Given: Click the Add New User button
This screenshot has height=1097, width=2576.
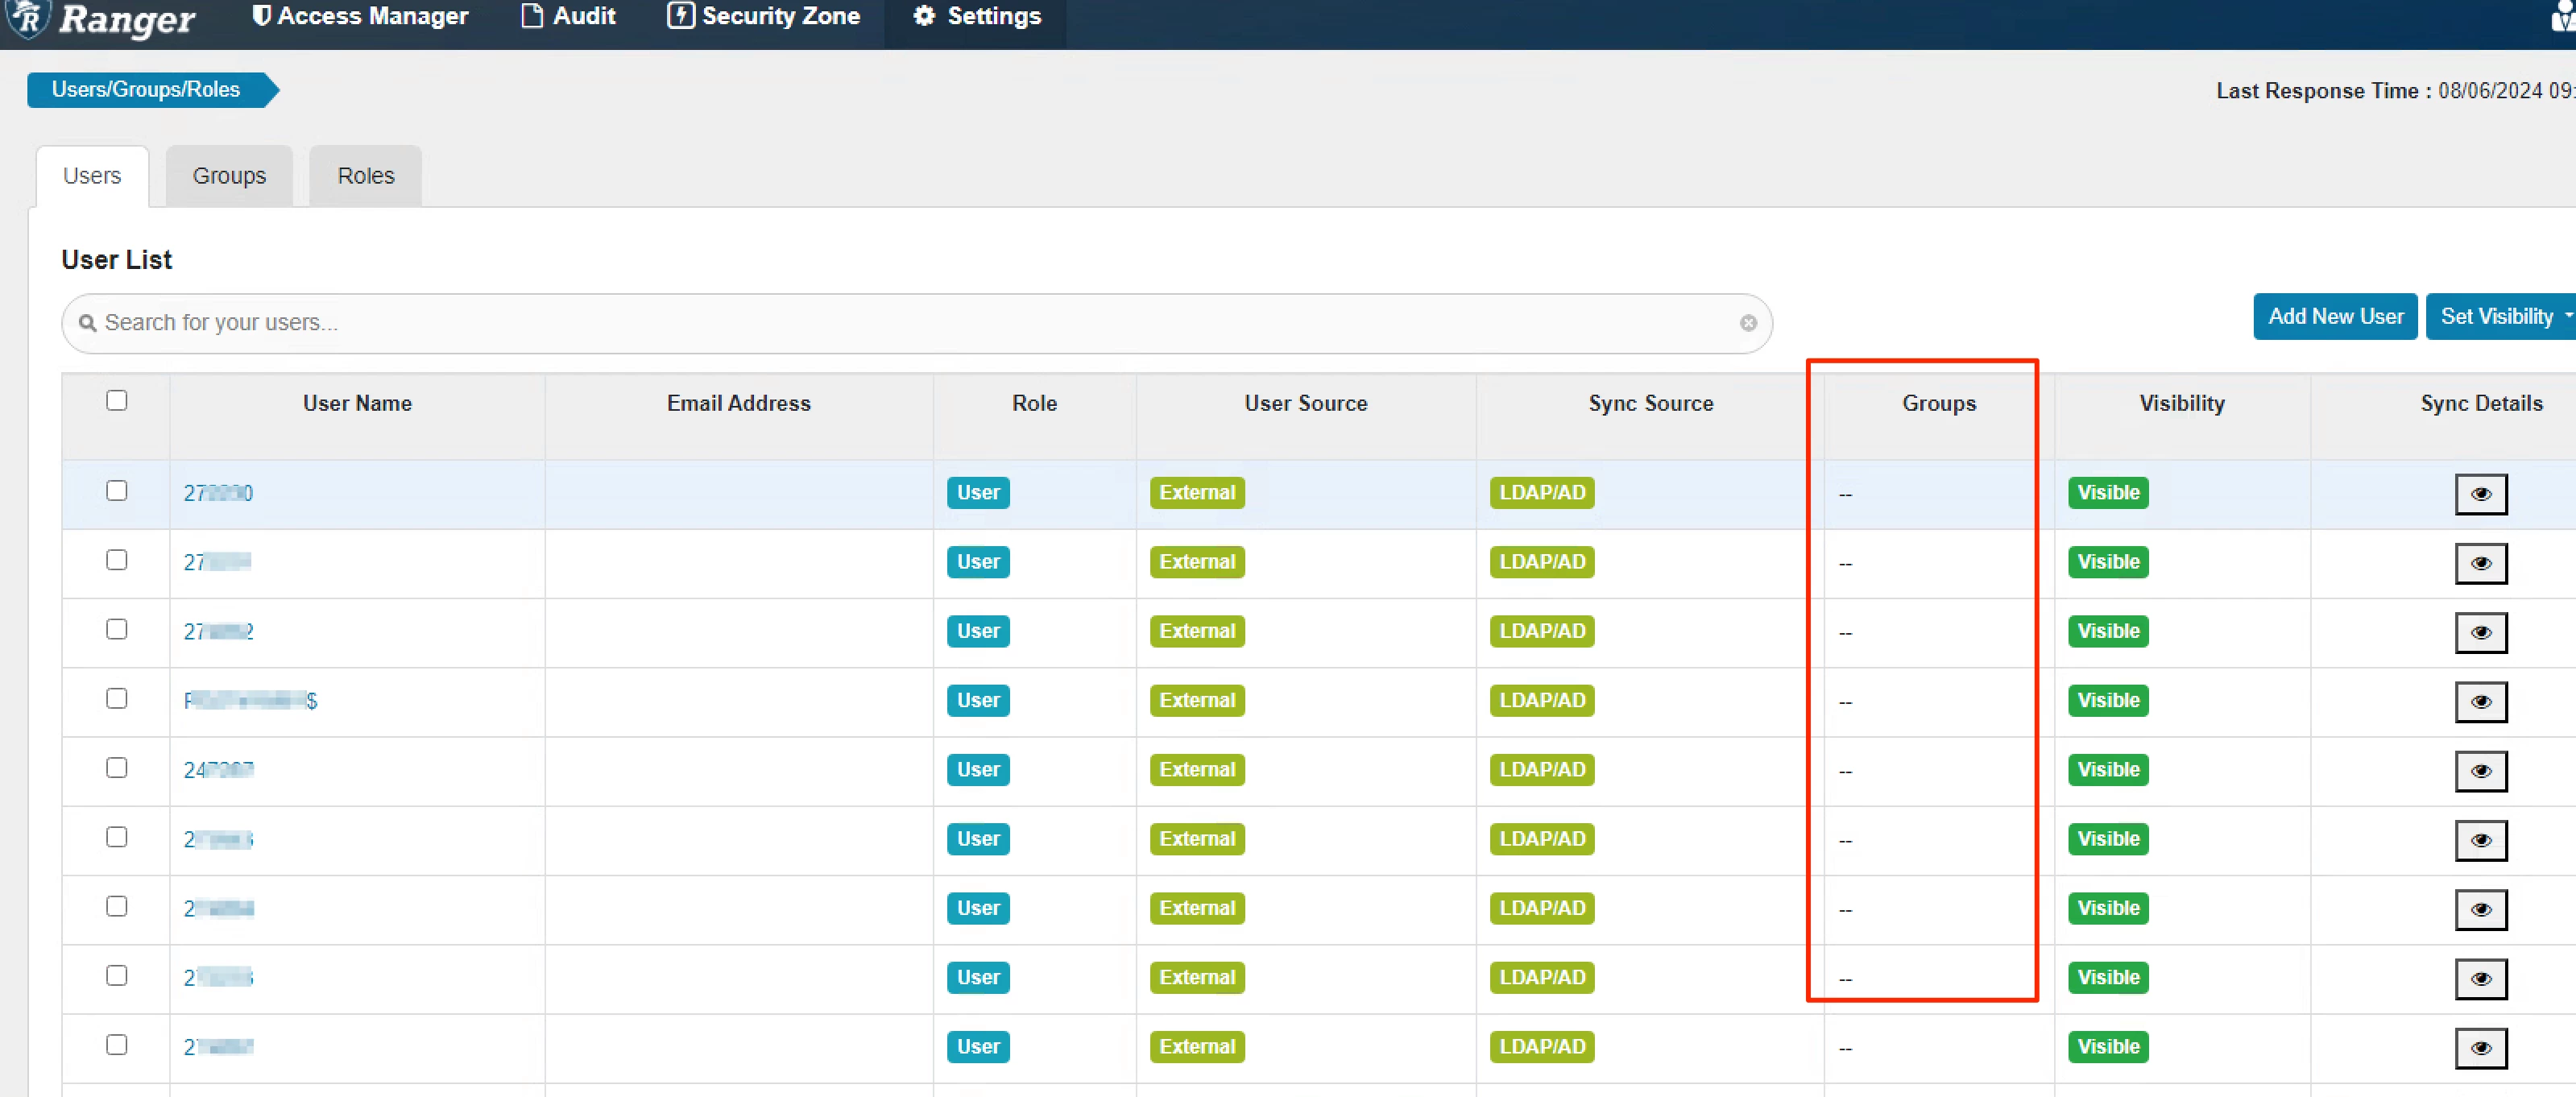Looking at the screenshot, I should (2335, 317).
